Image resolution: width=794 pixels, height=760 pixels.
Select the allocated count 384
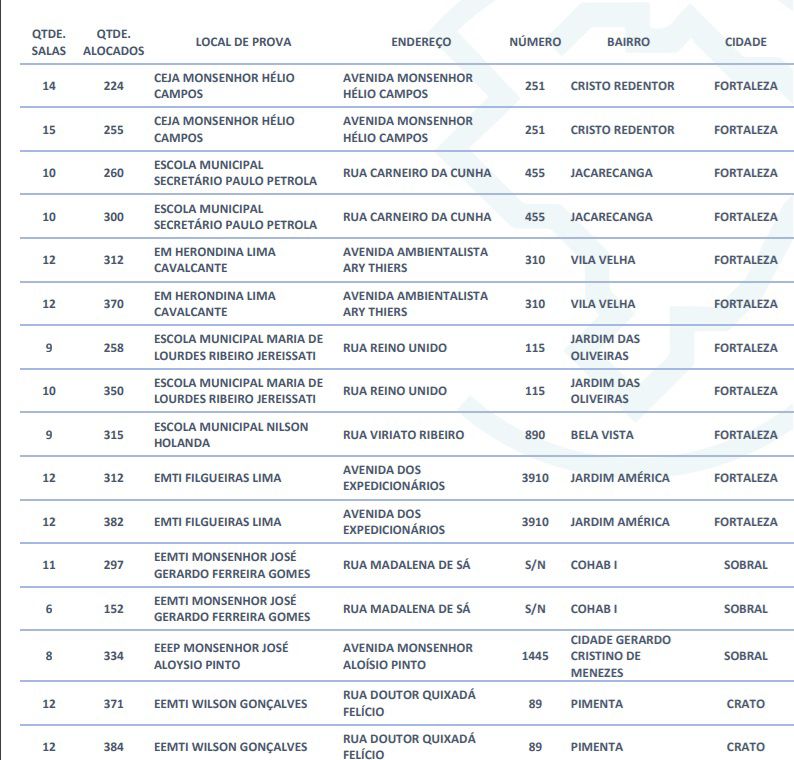tap(114, 747)
